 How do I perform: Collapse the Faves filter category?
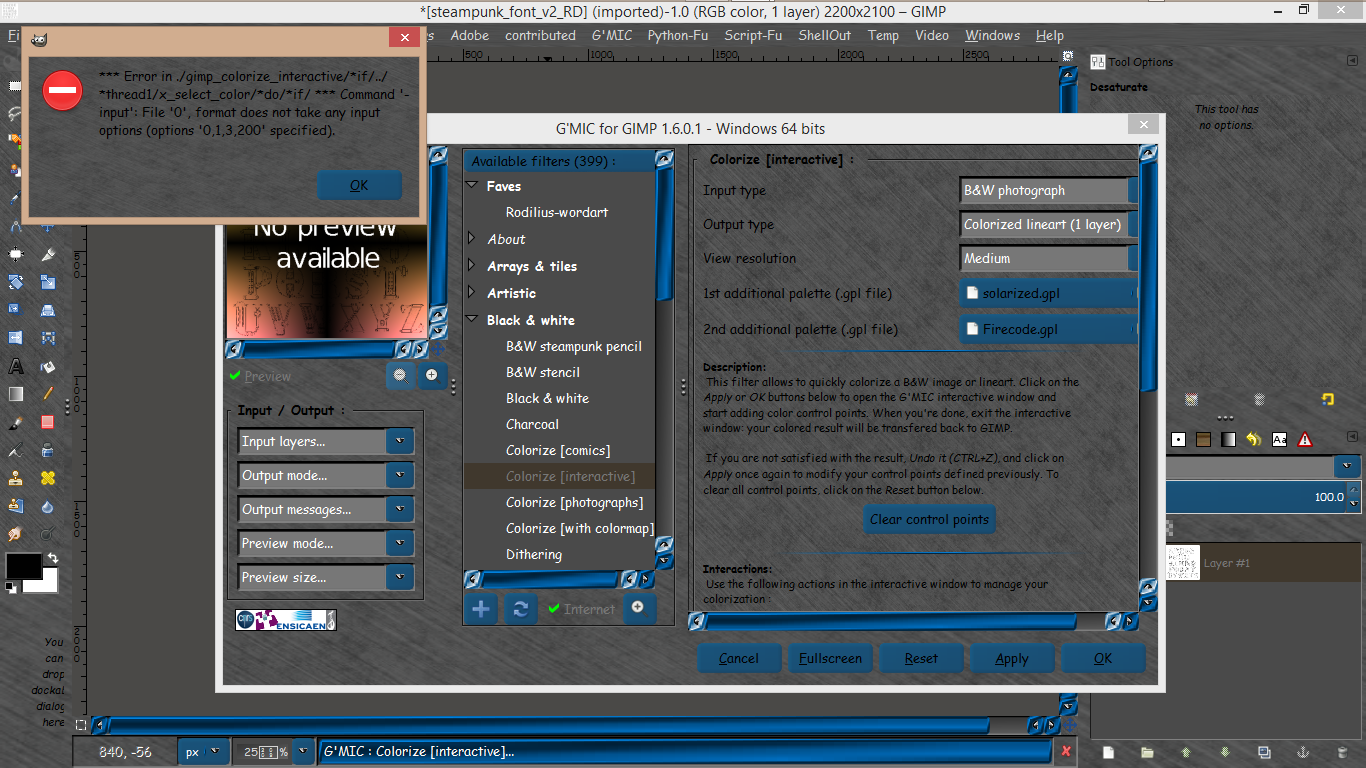(x=473, y=186)
